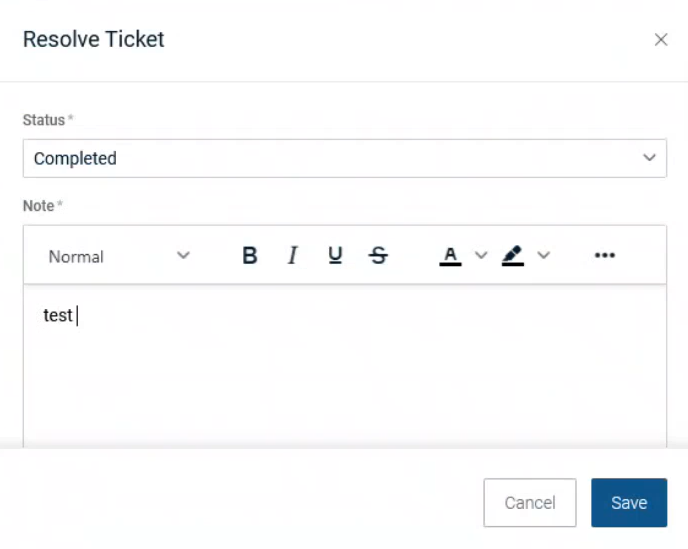Cancel resolving the ticket
The width and height of the screenshot is (688, 549).
[529, 503]
